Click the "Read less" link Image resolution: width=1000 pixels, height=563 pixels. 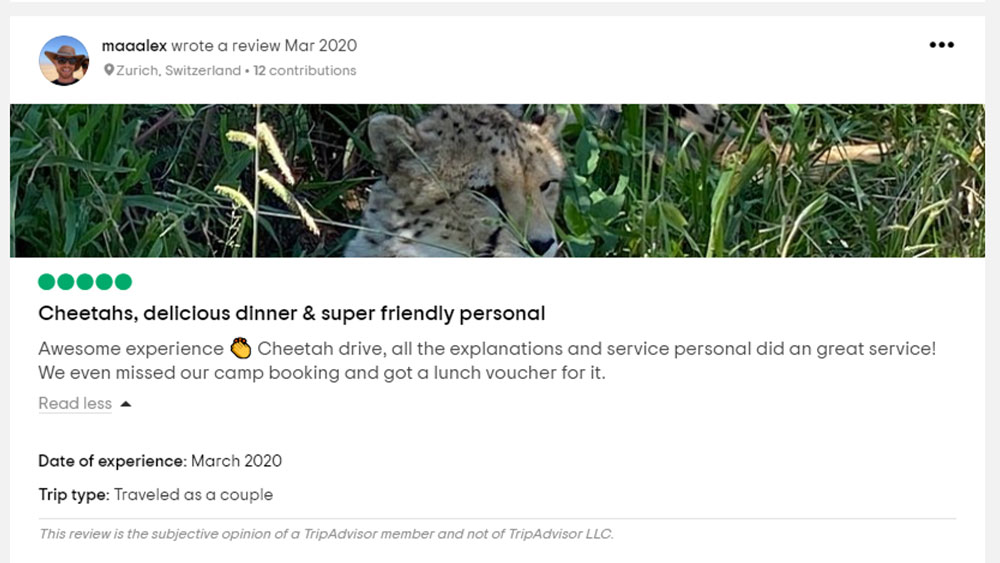tap(75, 403)
